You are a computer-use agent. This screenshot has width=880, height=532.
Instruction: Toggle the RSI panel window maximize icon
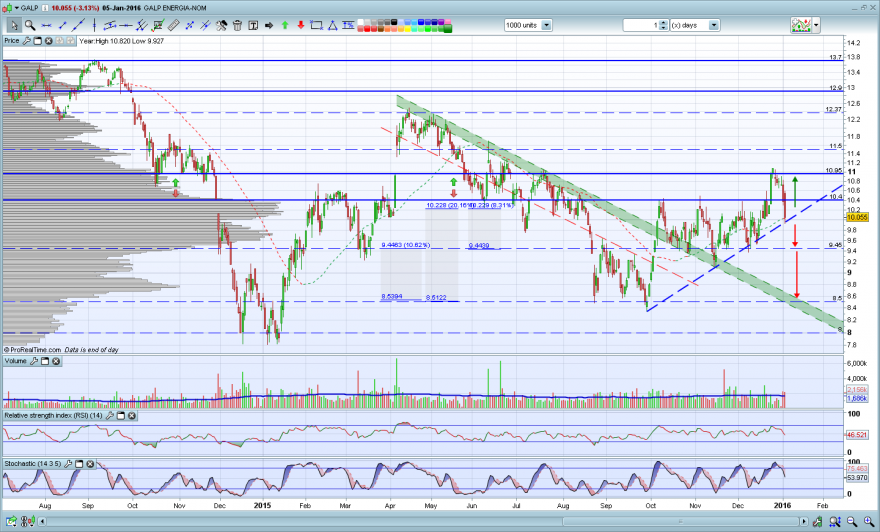pyautogui.click(x=121, y=416)
